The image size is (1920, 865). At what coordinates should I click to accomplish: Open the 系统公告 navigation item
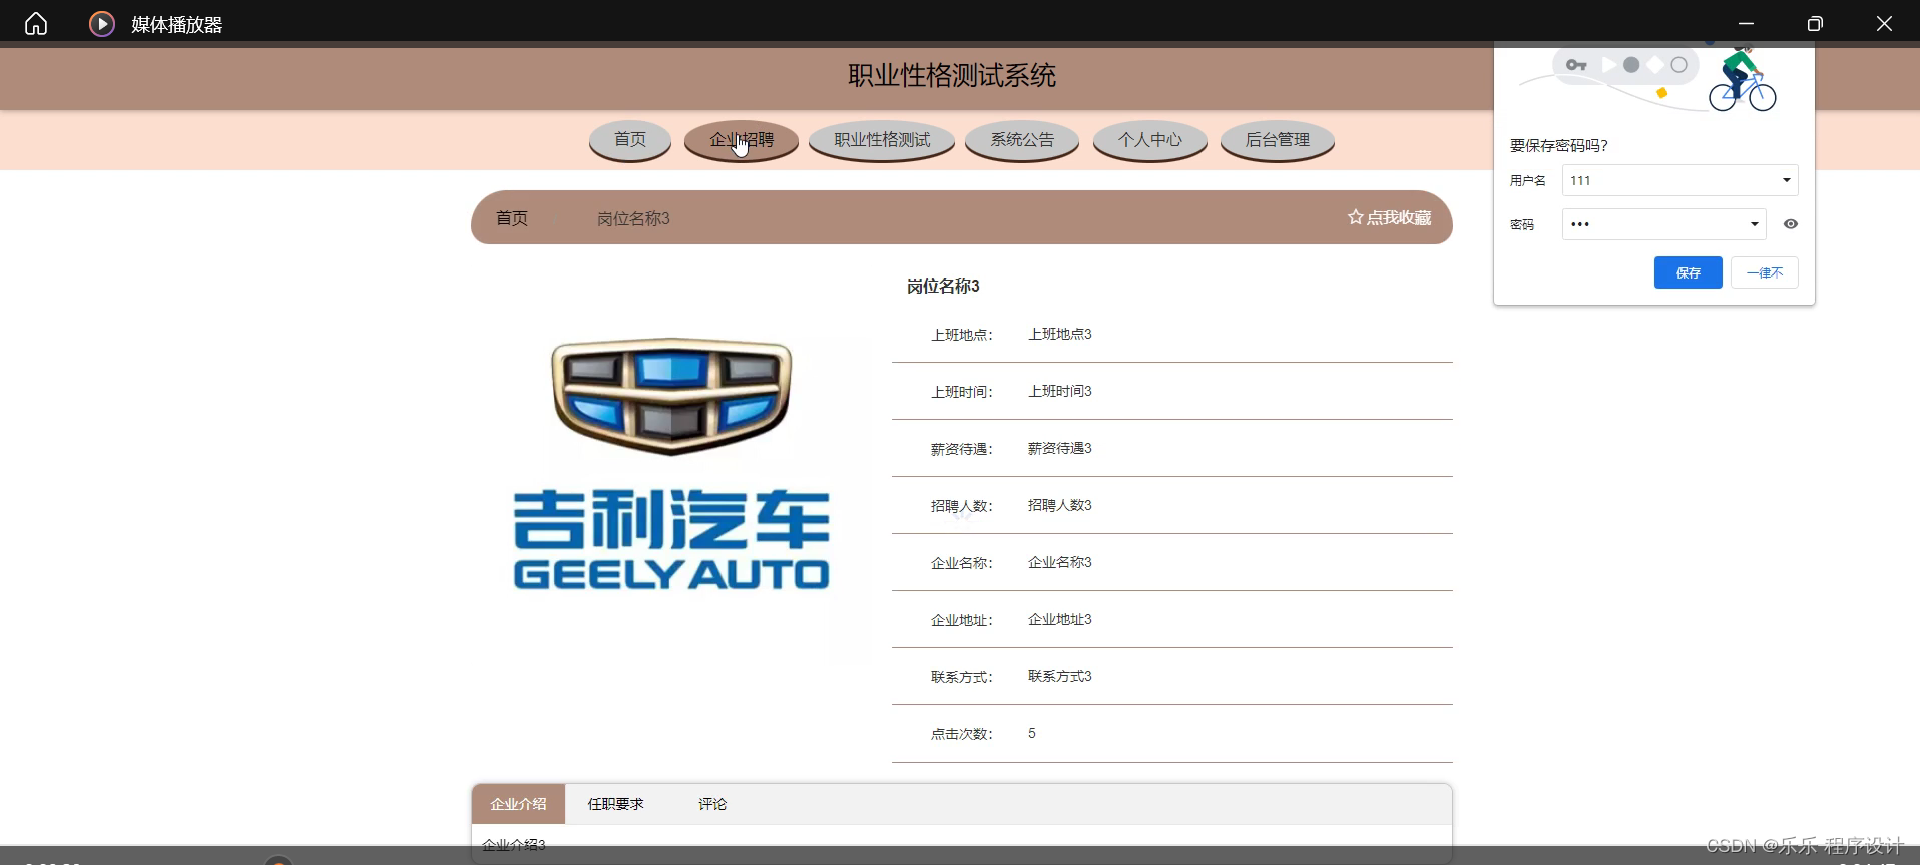[1022, 140]
